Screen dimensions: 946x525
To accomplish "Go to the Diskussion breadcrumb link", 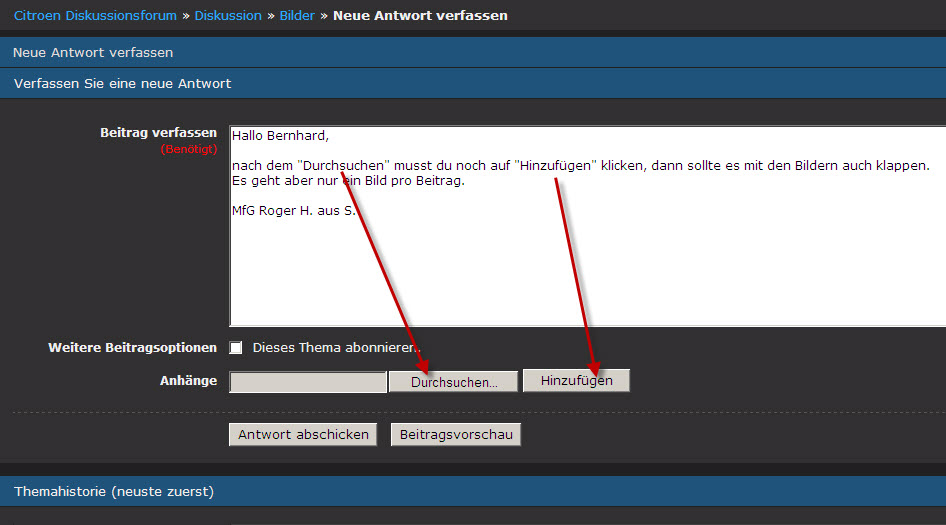I will [228, 16].
